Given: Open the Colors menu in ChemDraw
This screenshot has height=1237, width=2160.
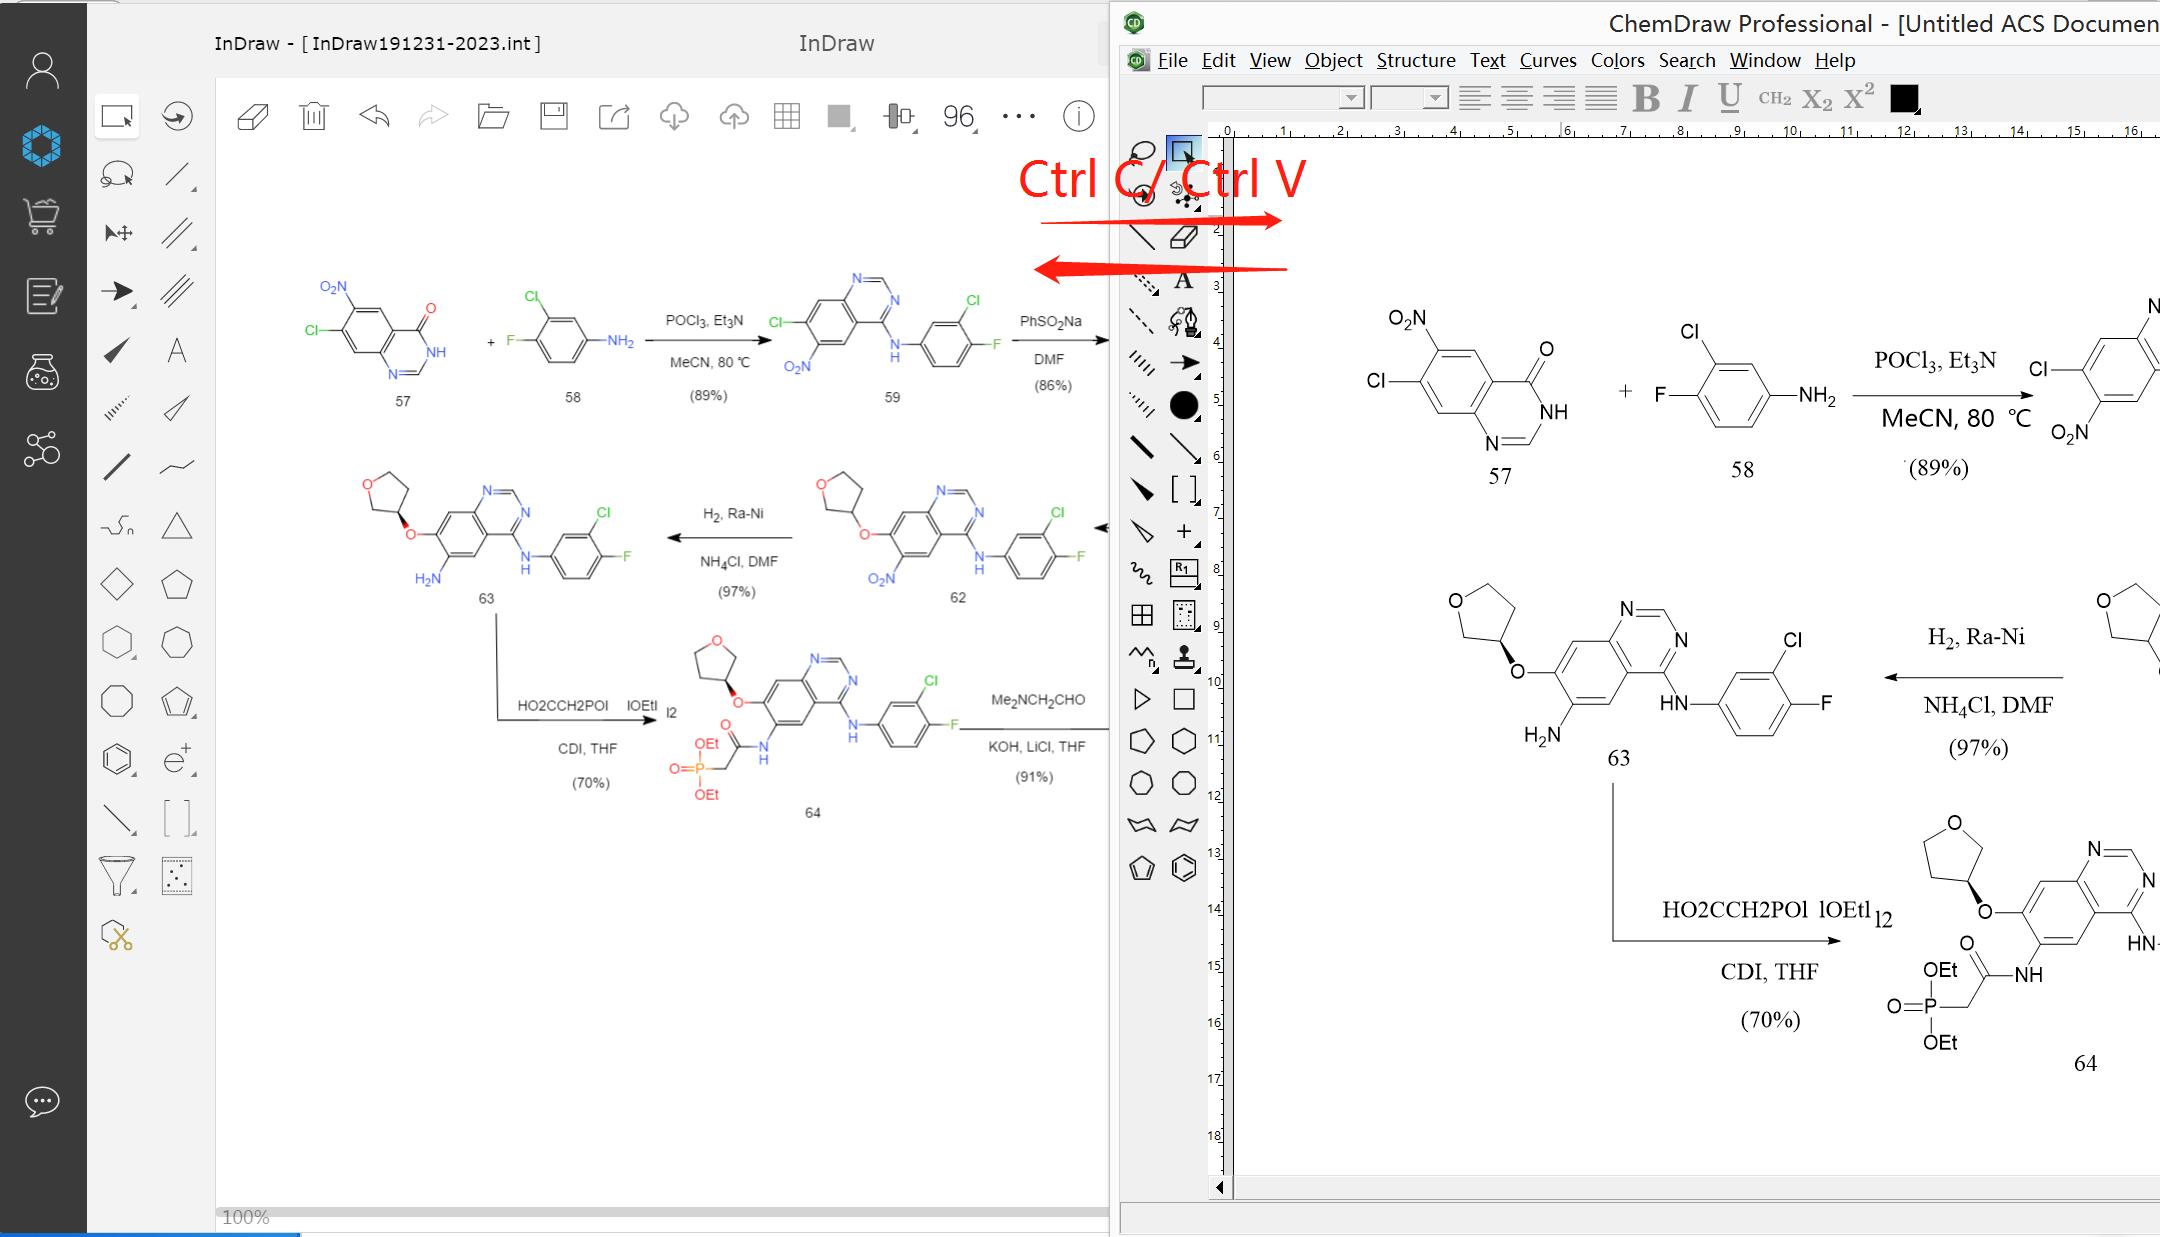Looking at the screenshot, I should 1616,59.
